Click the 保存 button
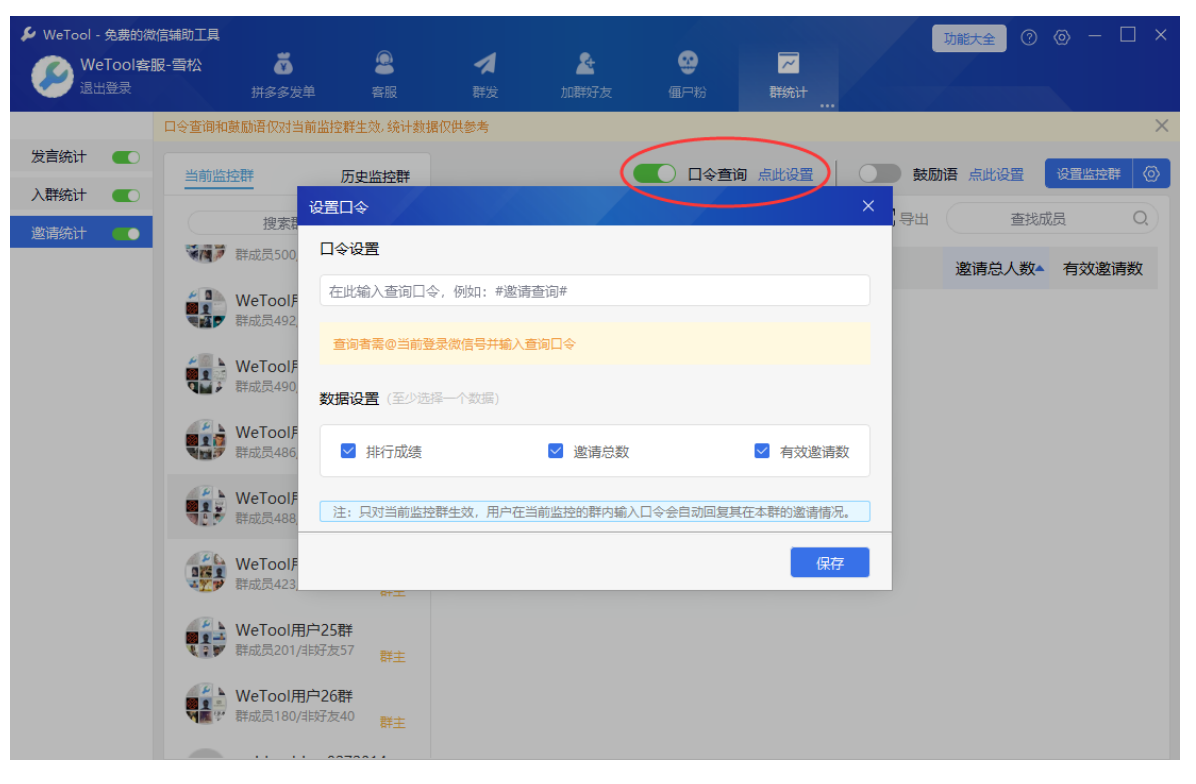The height and width of the screenshot is (784, 1196). 830,562
